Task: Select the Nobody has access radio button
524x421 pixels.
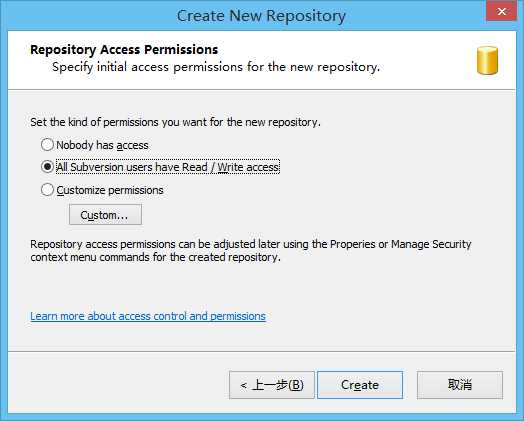Action: click(x=47, y=145)
